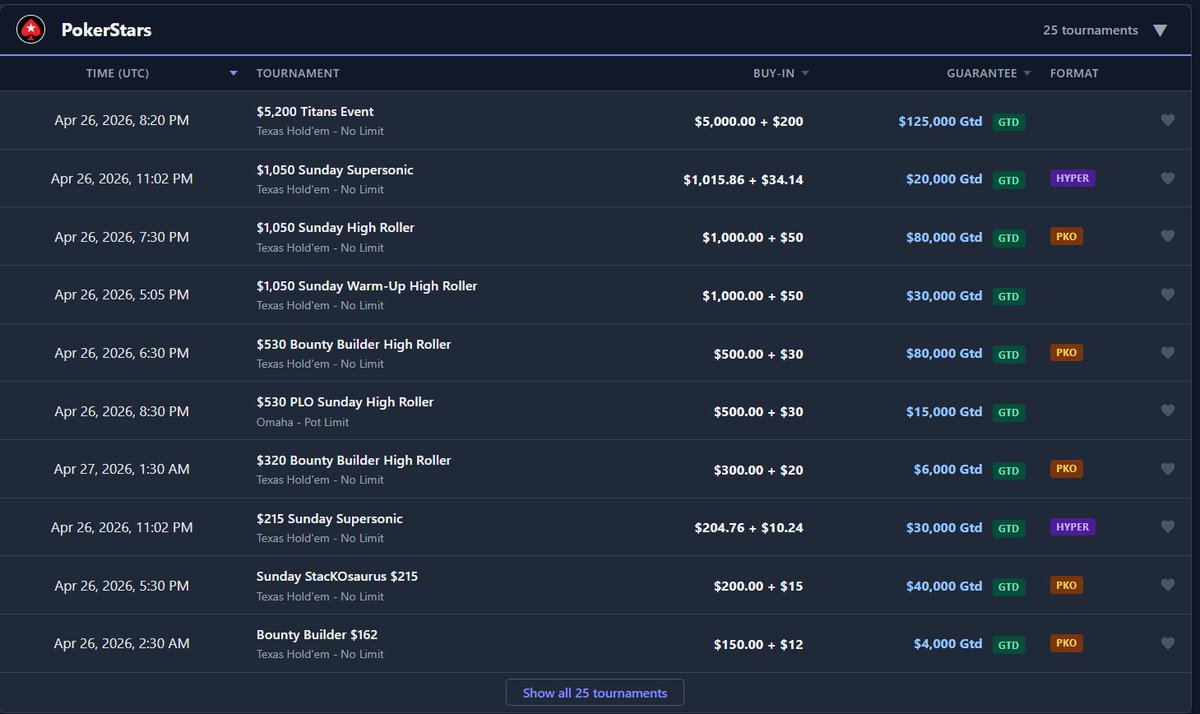Sort by the TIME (UTC) column arrow
Screen dimensions: 1200x714
point(233,73)
